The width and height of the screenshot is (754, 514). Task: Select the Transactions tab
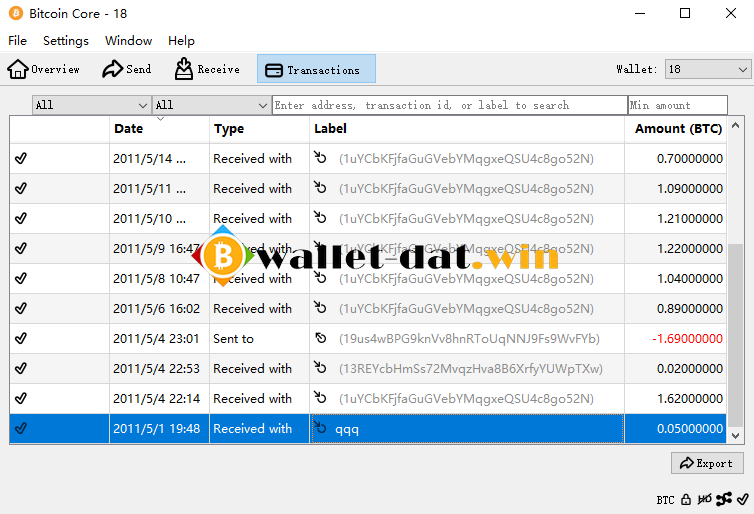click(x=316, y=69)
